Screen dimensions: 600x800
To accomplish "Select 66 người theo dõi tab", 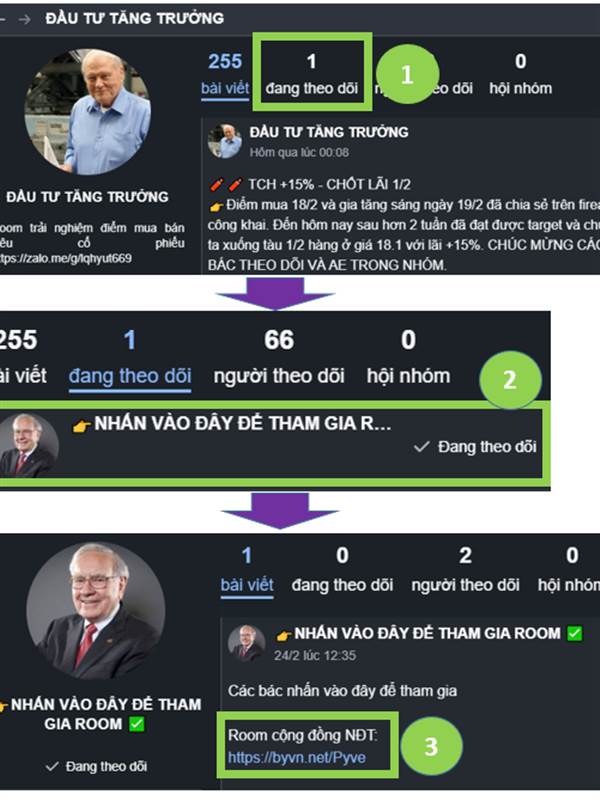I will point(279,358).
